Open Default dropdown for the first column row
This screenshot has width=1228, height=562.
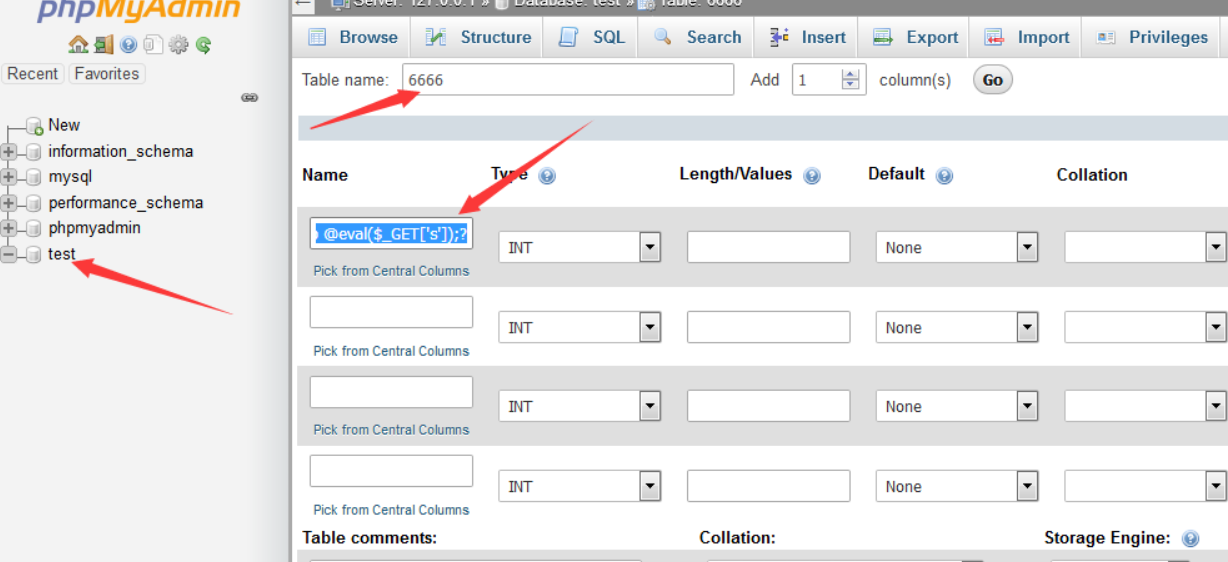pos(957,247)
